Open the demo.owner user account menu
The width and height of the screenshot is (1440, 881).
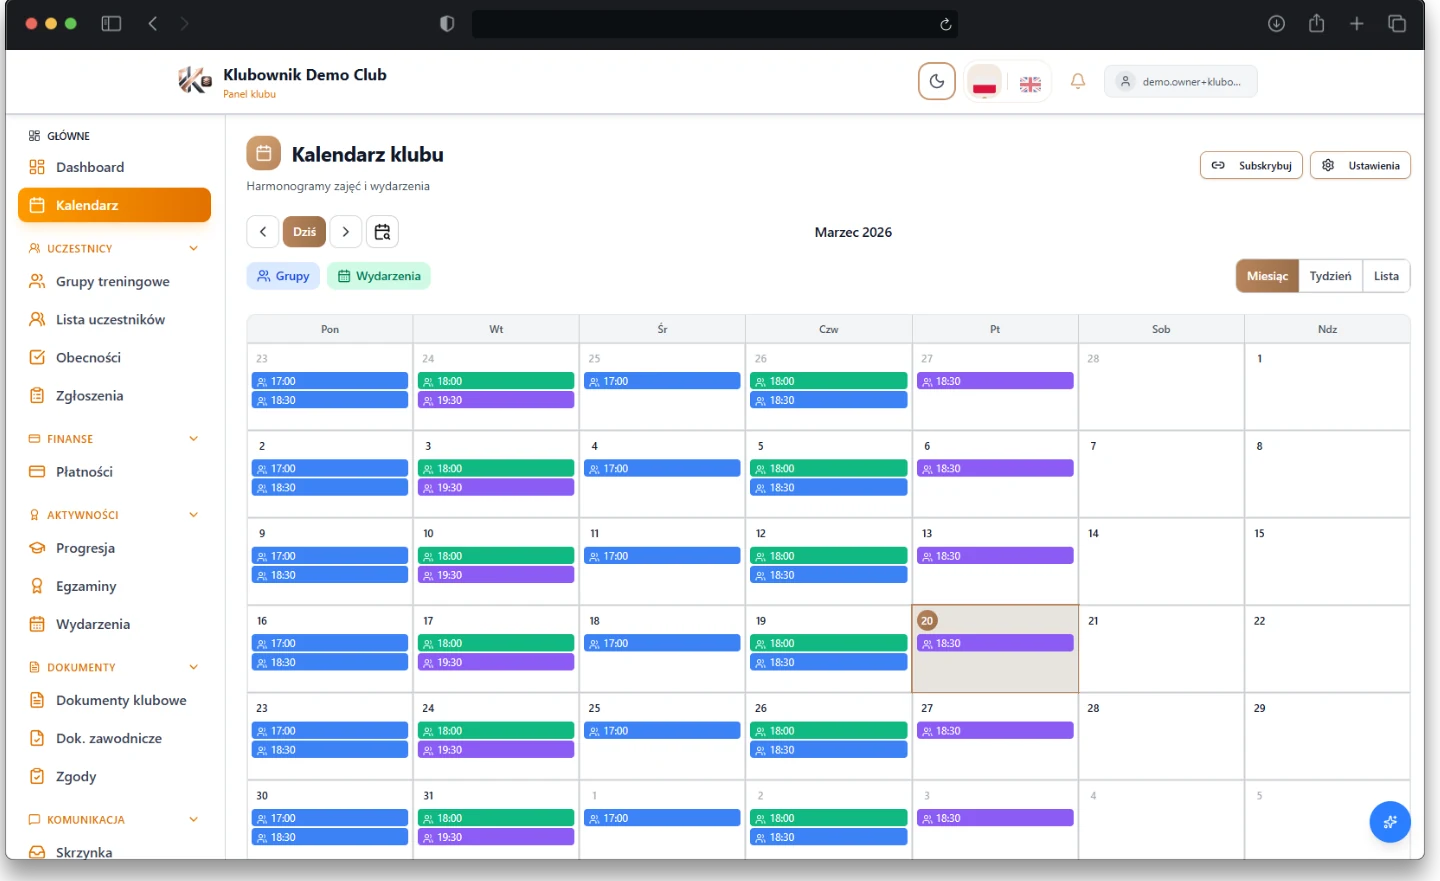1180,82
